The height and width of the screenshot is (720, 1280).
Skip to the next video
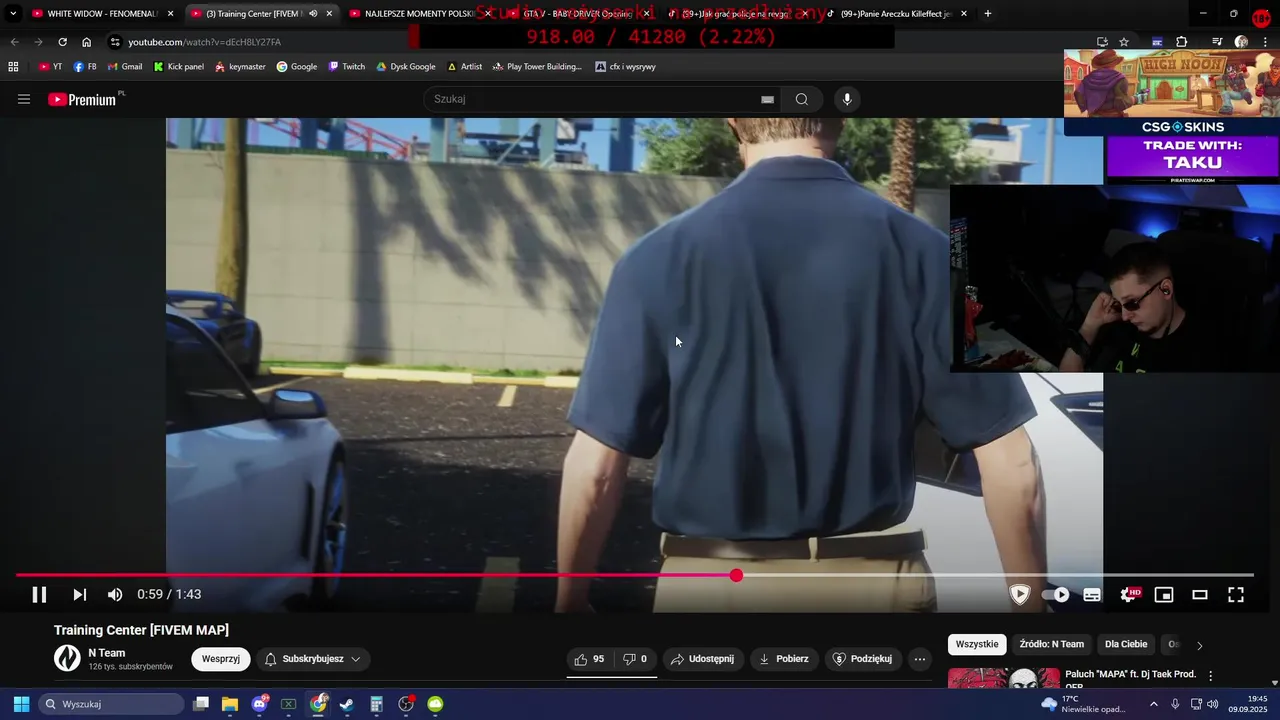[79, 594]
